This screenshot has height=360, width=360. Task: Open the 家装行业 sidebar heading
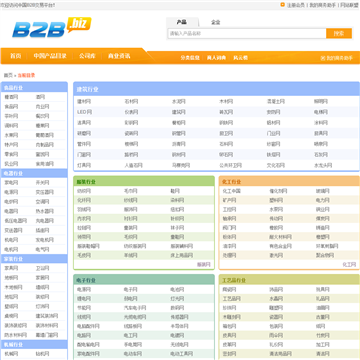point(14,259)
